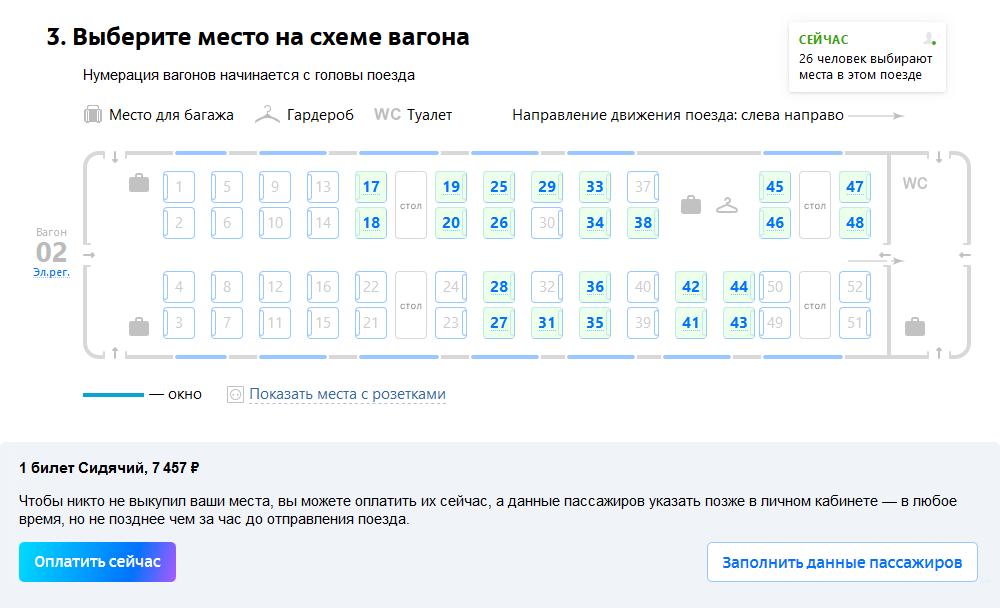Choose seat 35
This screenshot has height=608, width=1000.
pos(595,323)
